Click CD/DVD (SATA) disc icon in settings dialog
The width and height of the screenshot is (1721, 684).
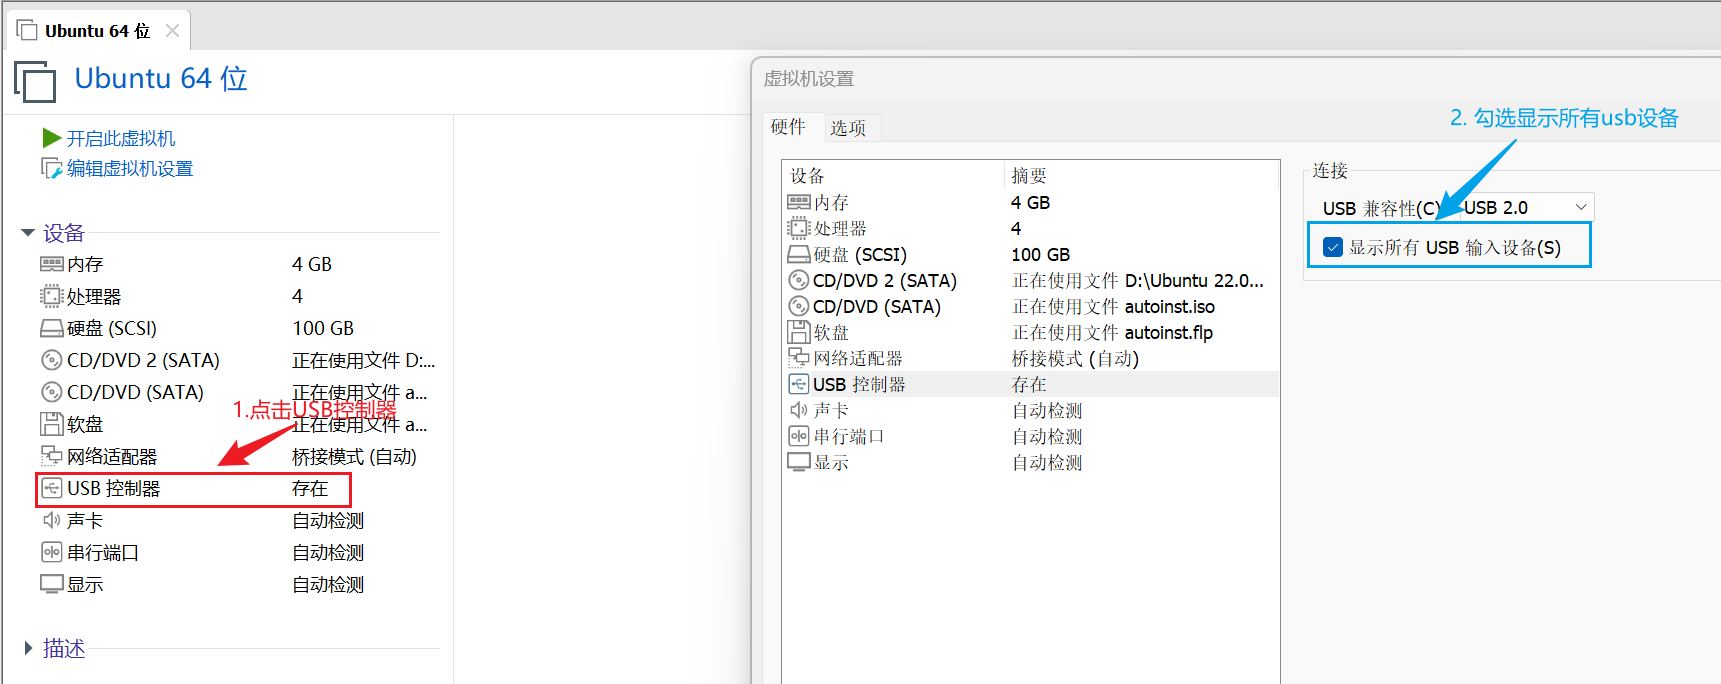pyautogui.click(x=799, y=306)
